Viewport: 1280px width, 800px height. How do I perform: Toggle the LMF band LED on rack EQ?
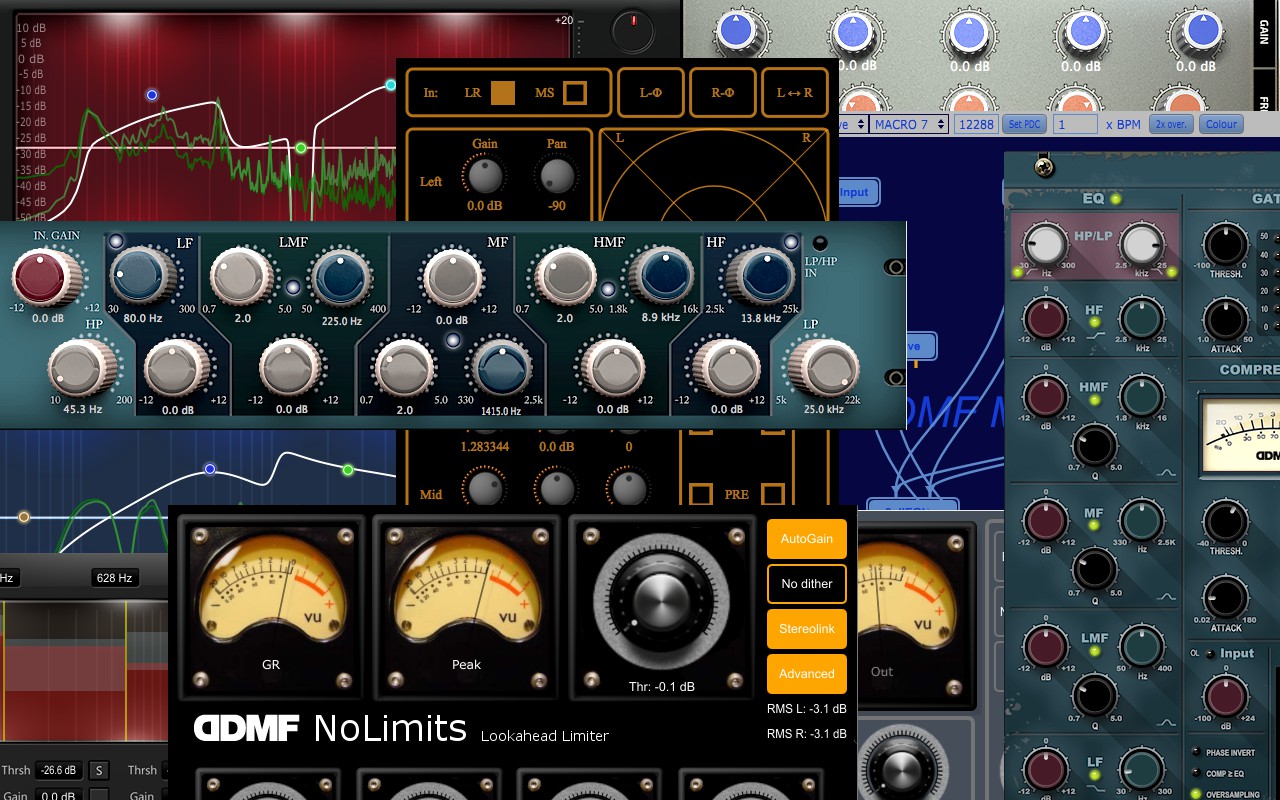pyautogui.click(x=293, y=288)
